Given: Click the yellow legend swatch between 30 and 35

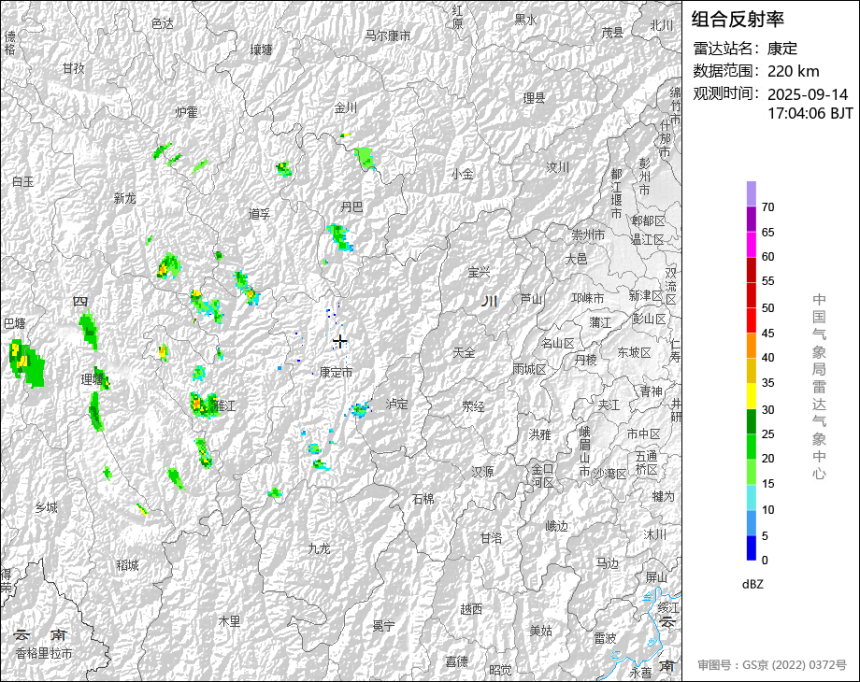Looking at the screenshot, I should (x=751, y=396).
